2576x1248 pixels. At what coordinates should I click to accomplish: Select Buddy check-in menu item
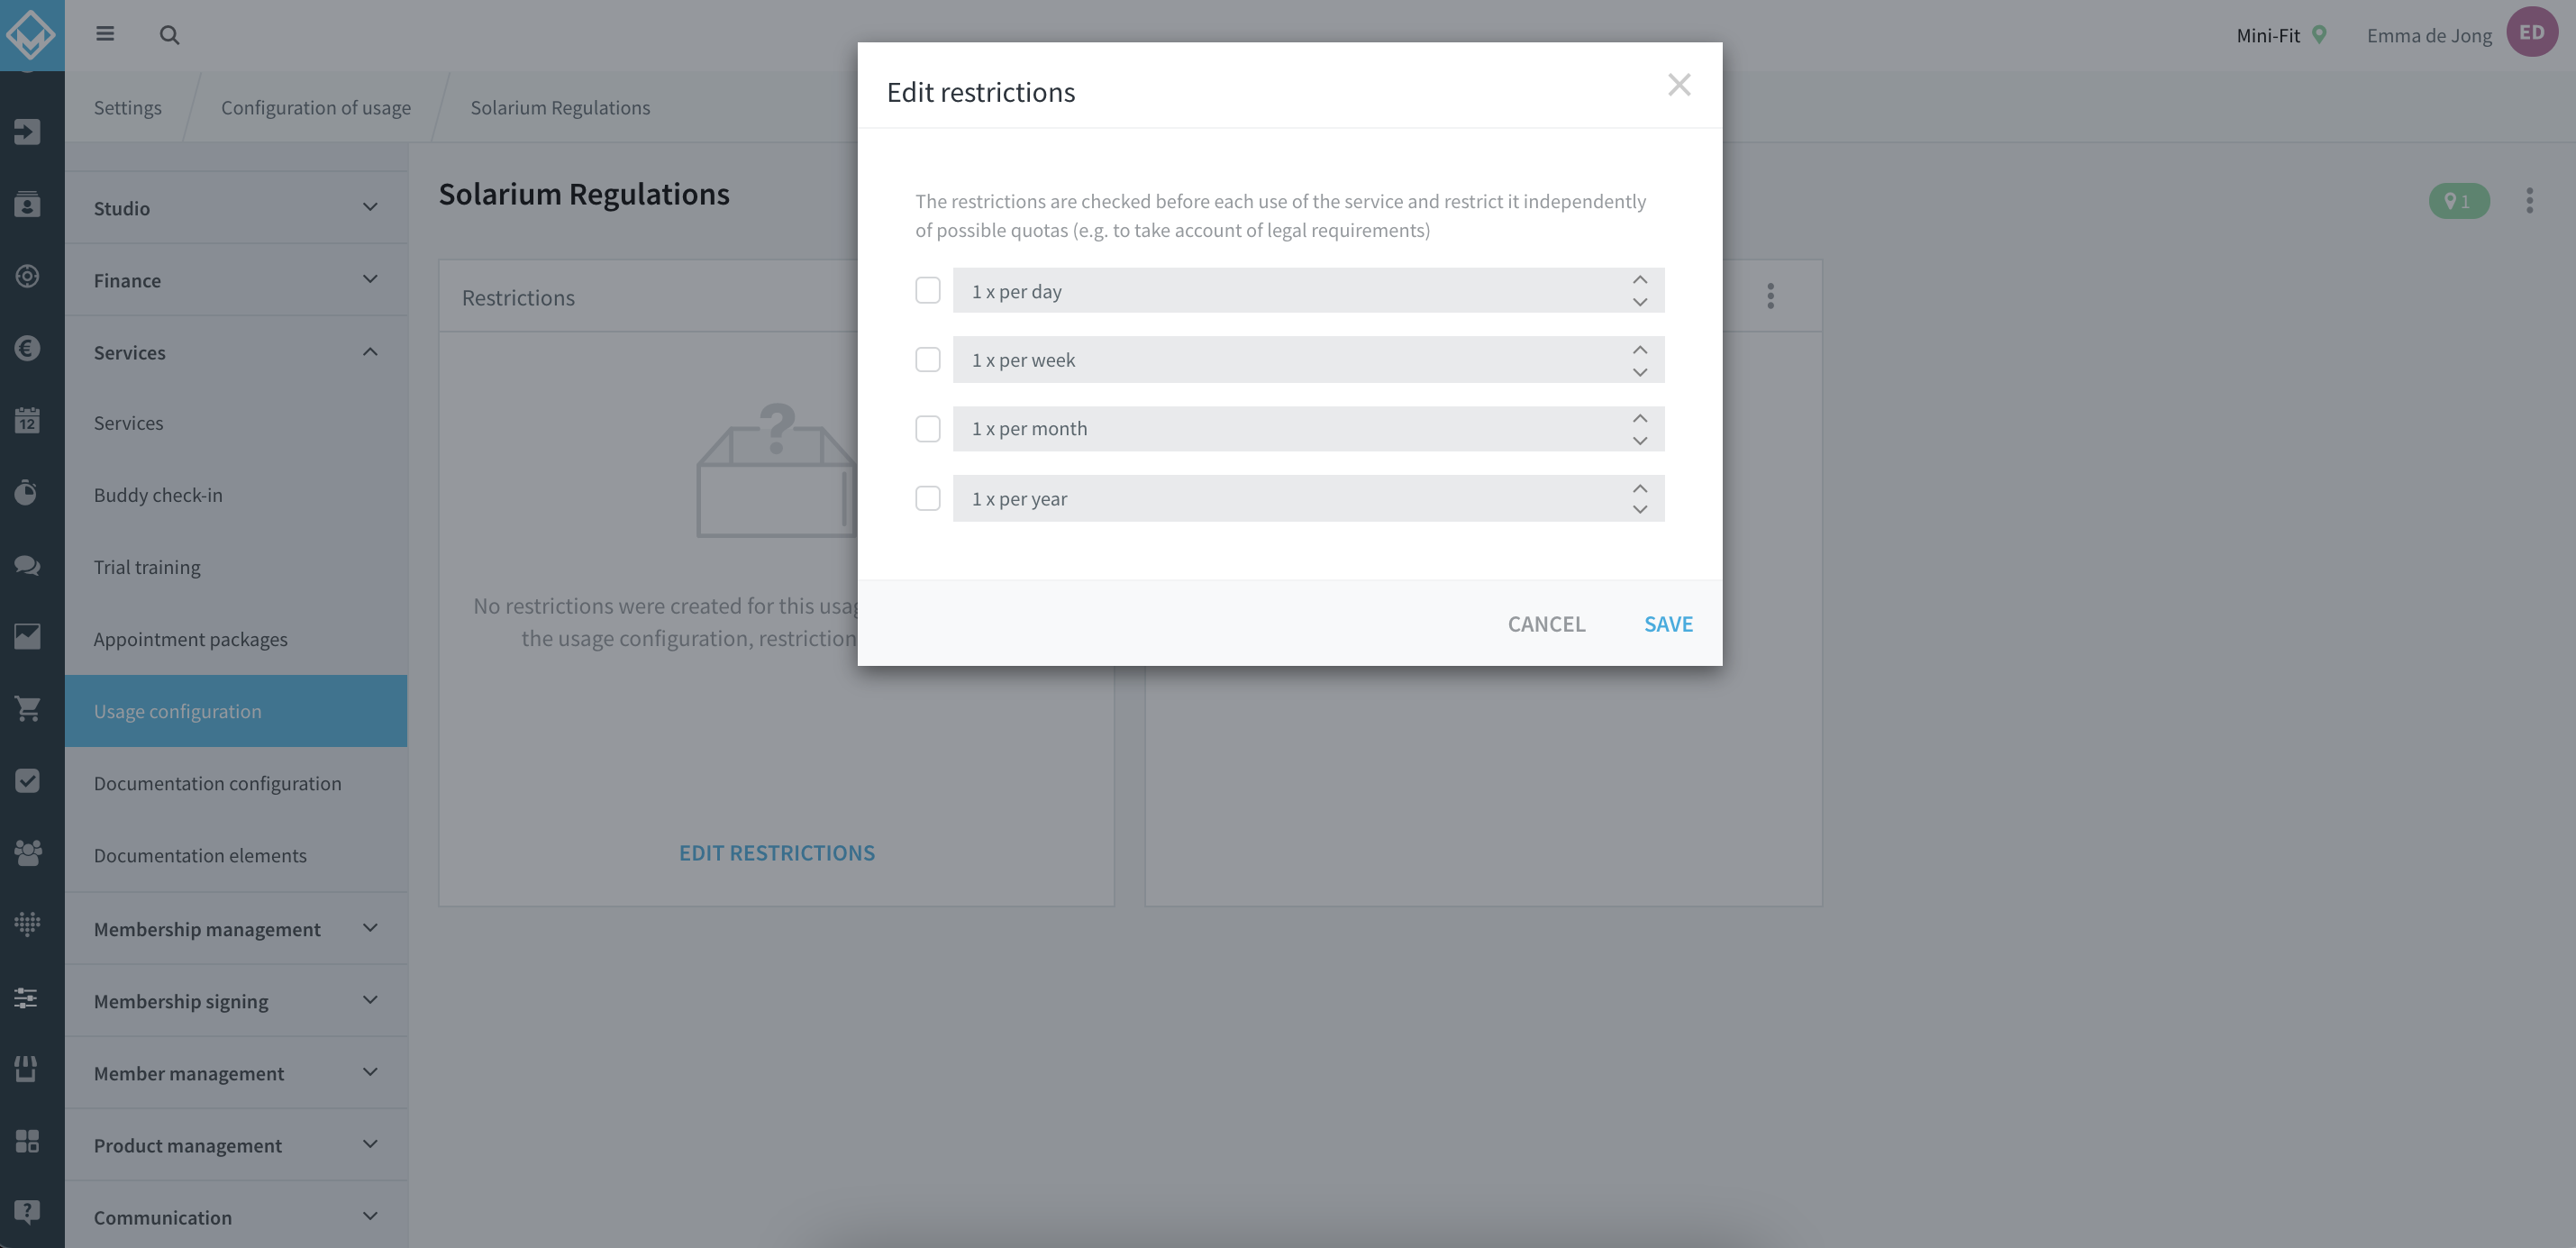(x=158, y=495)
